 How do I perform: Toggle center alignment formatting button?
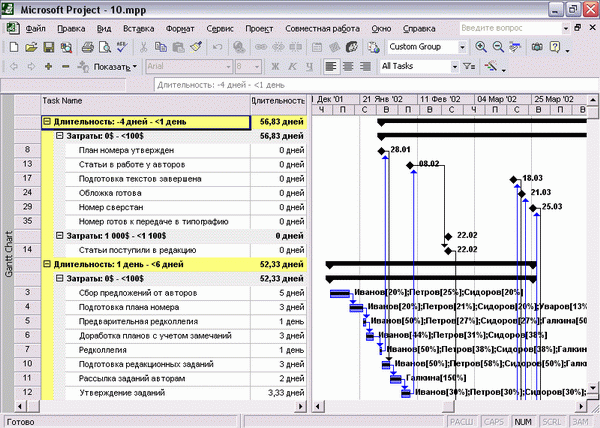tap(348, 67)
